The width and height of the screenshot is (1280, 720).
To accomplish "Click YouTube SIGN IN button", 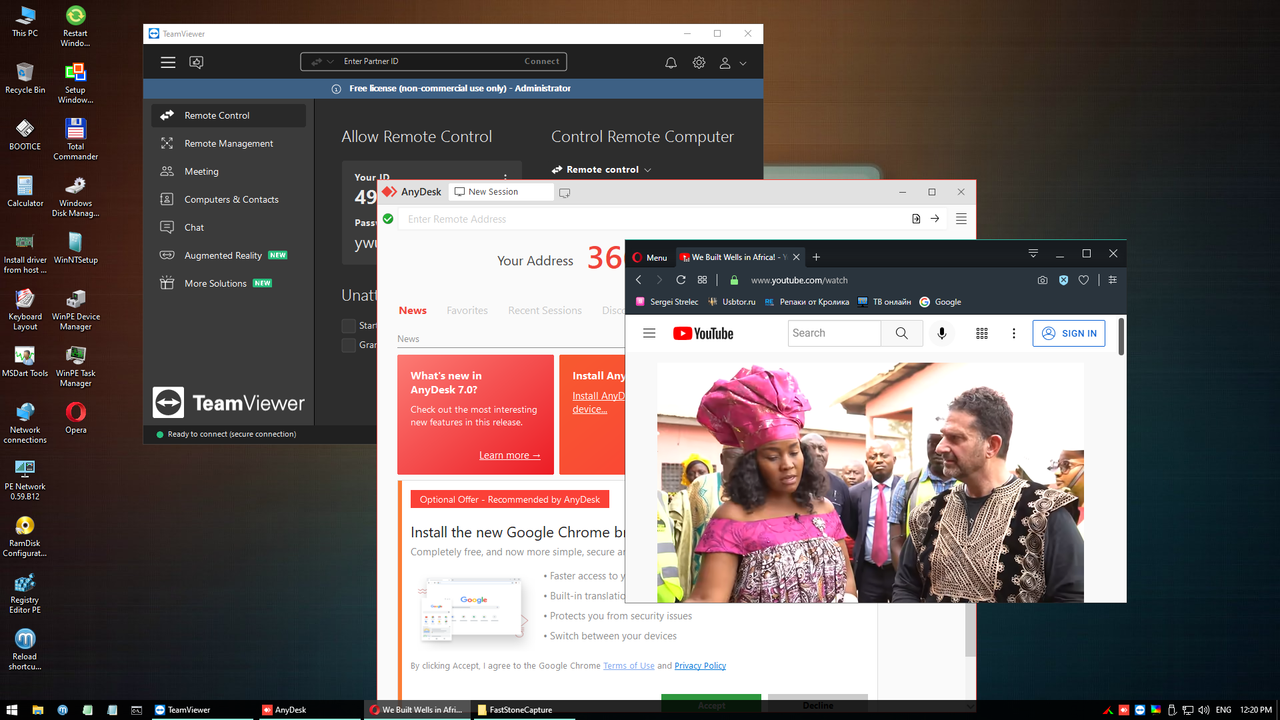I will tap(1069, 333).
